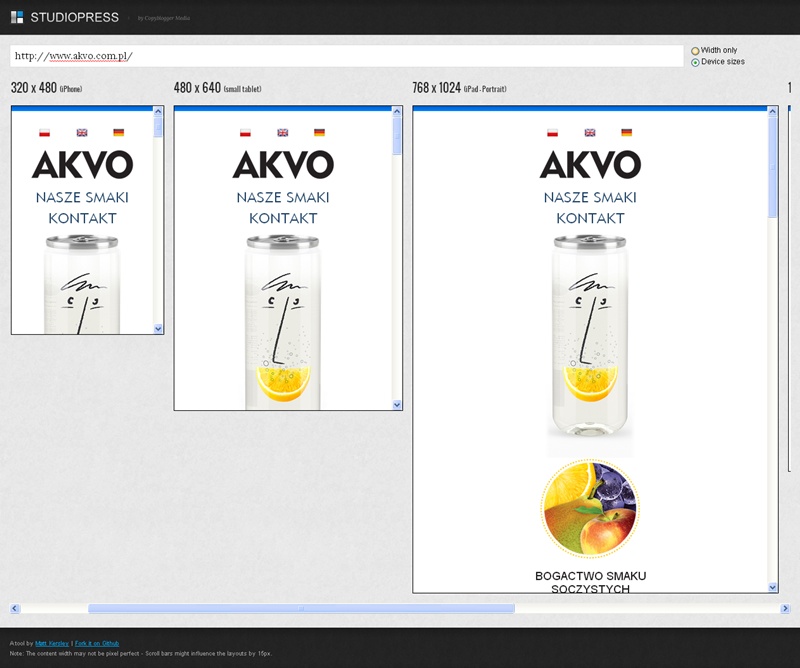Open the 'Fork it on Github' link

click(x=97, y=643)
